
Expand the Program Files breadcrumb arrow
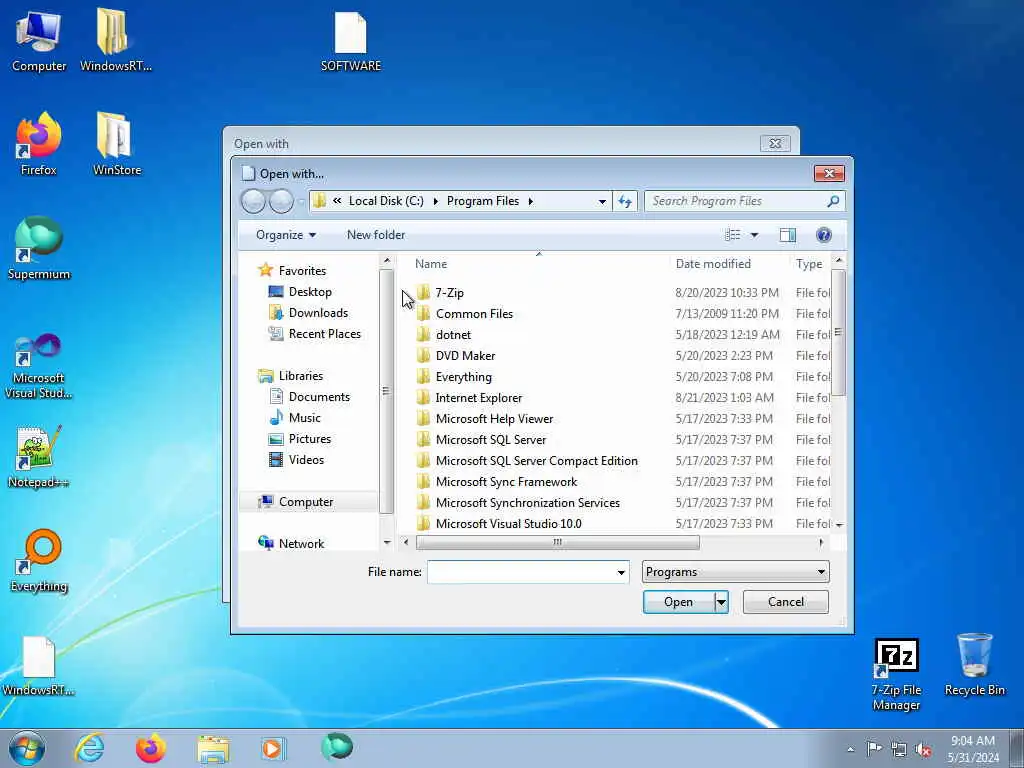click(530, 201)
